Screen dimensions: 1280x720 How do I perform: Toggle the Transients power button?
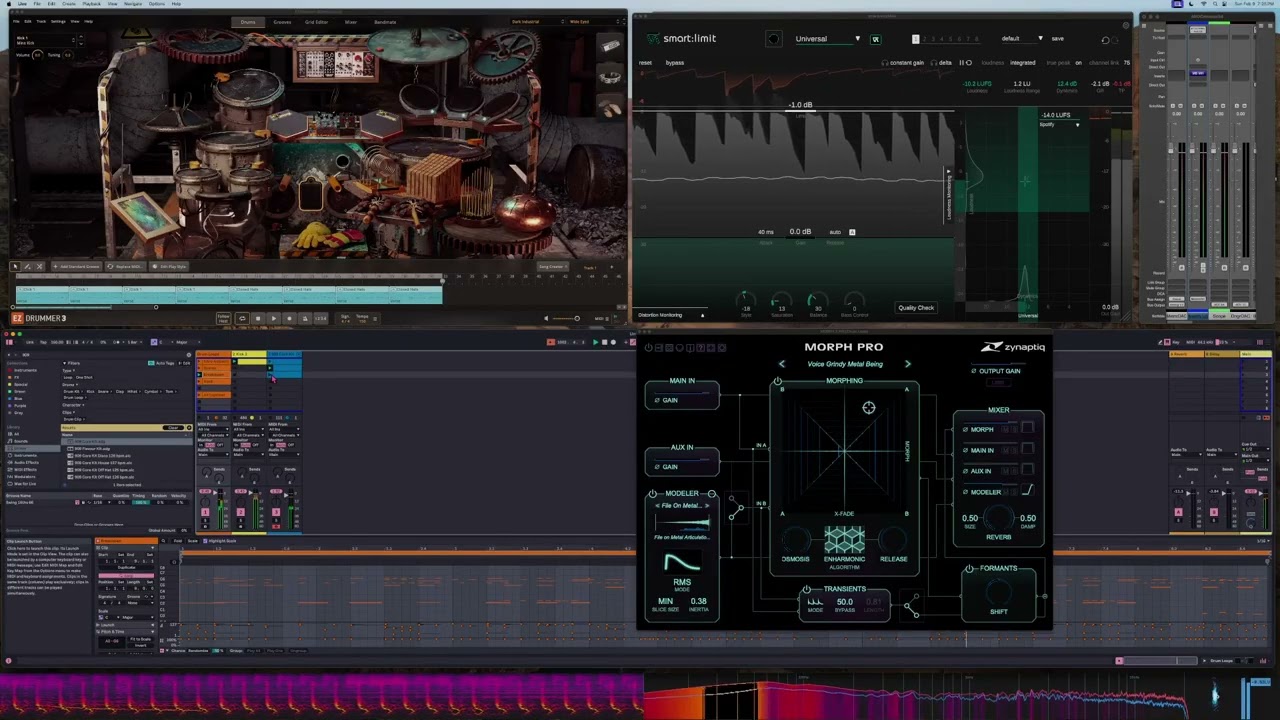coord(806,589)
